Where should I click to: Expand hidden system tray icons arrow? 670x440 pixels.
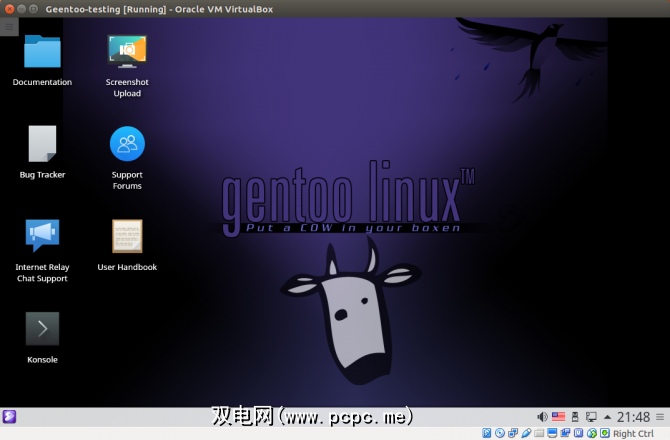(607, 417)
